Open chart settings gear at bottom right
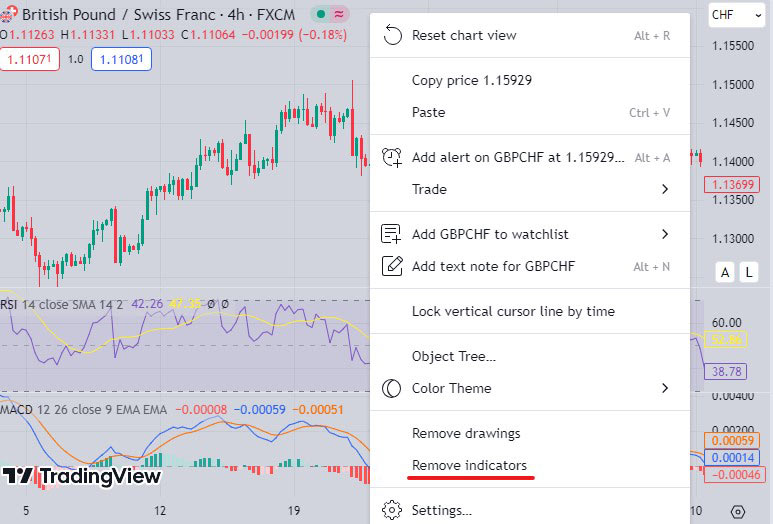This screenshot has height=524, width=773. point(738,512)
